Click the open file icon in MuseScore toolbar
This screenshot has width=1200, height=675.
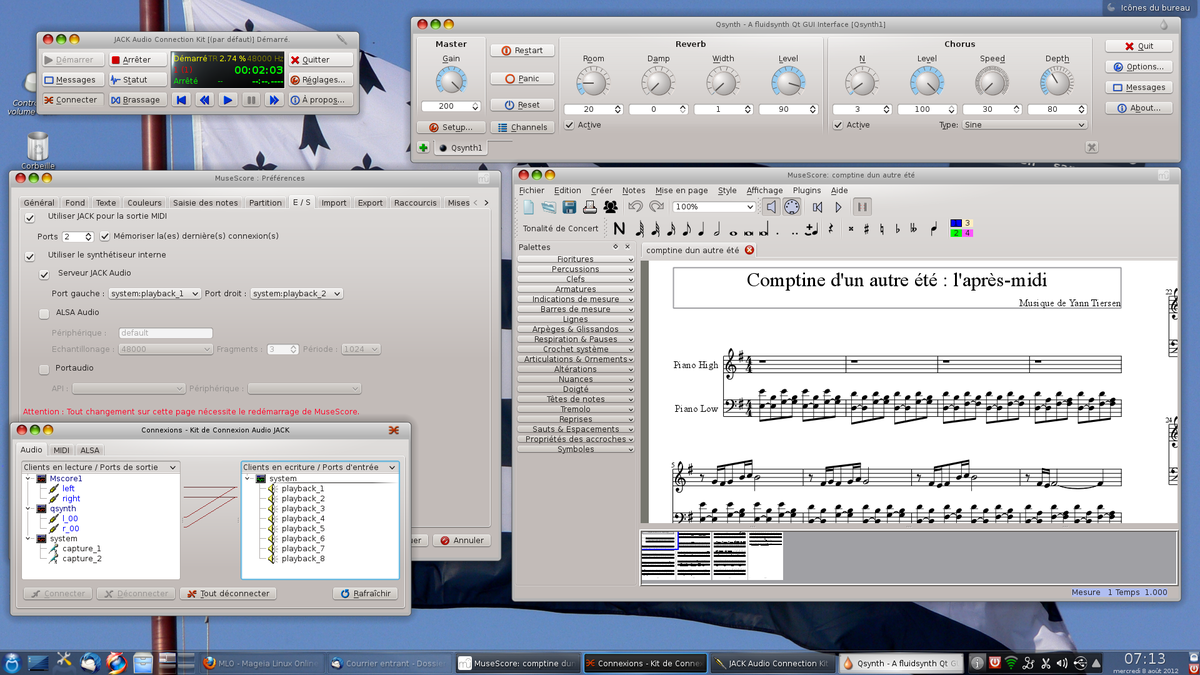[548, 207]
